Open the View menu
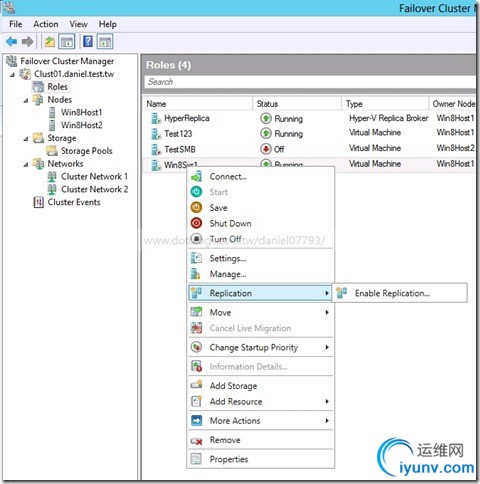The image size is (480, 484). [78, 24]
